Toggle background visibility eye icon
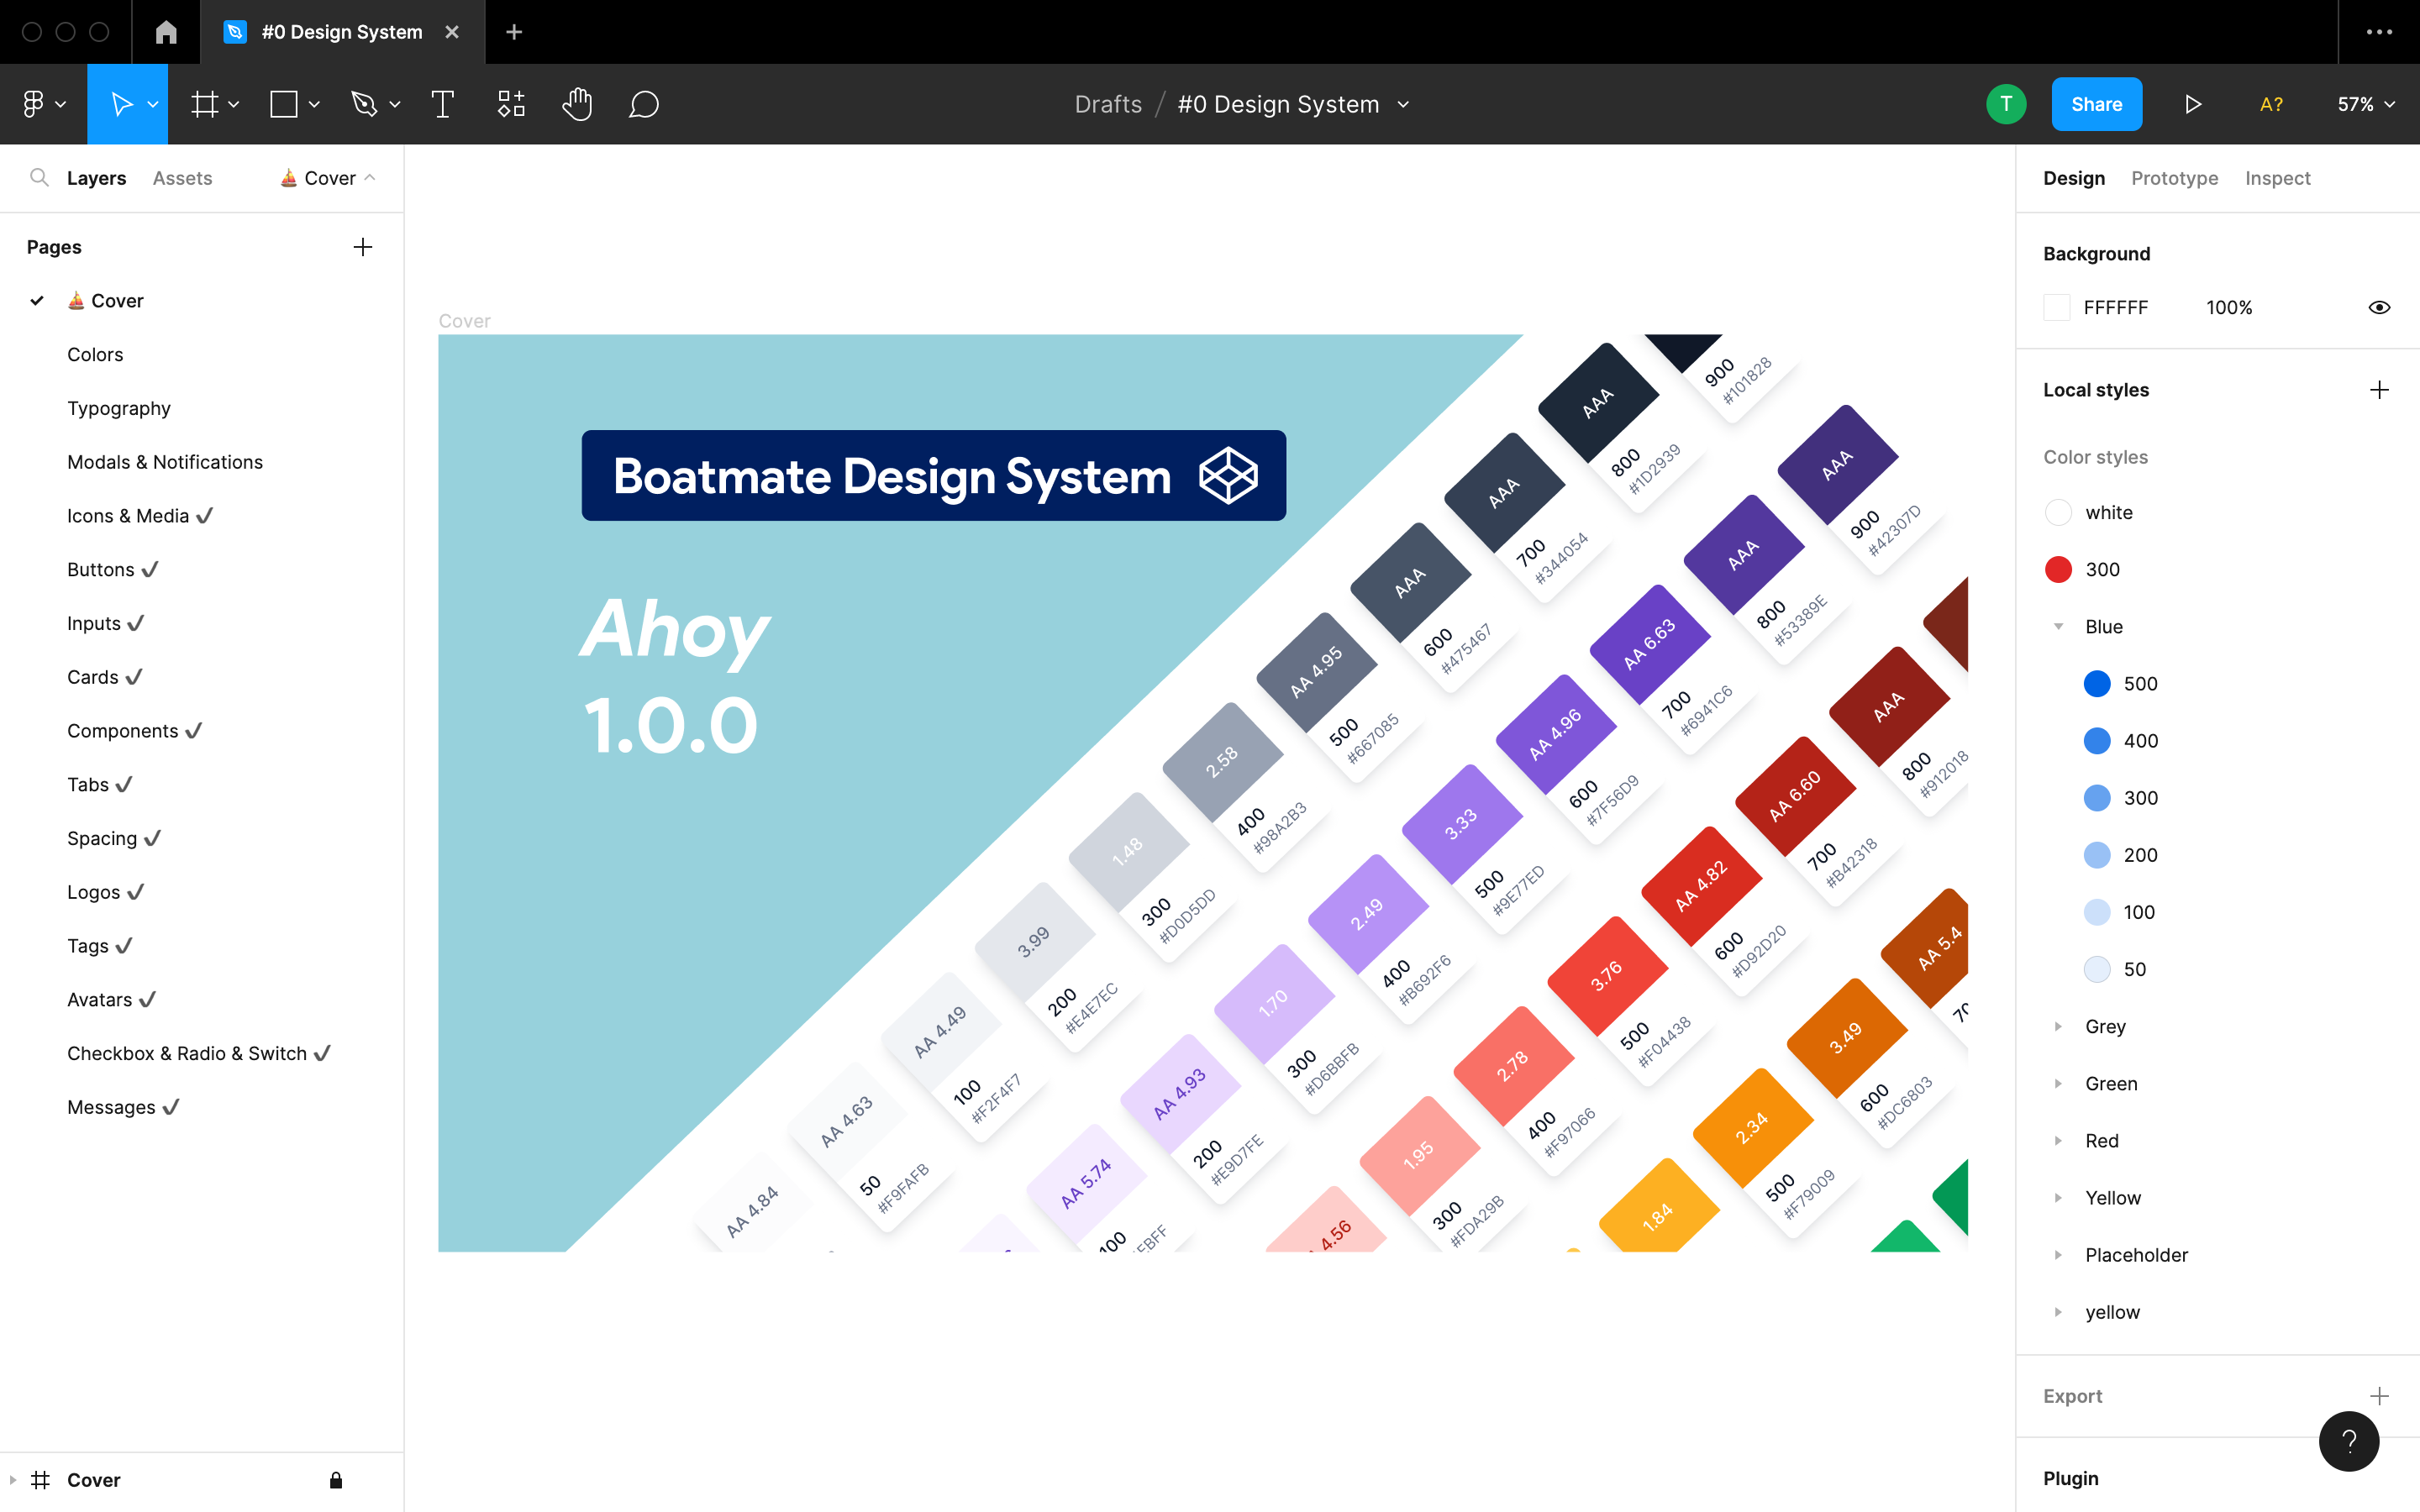This screenshot has width=2420, height=1512. [x=2379, y=308]
